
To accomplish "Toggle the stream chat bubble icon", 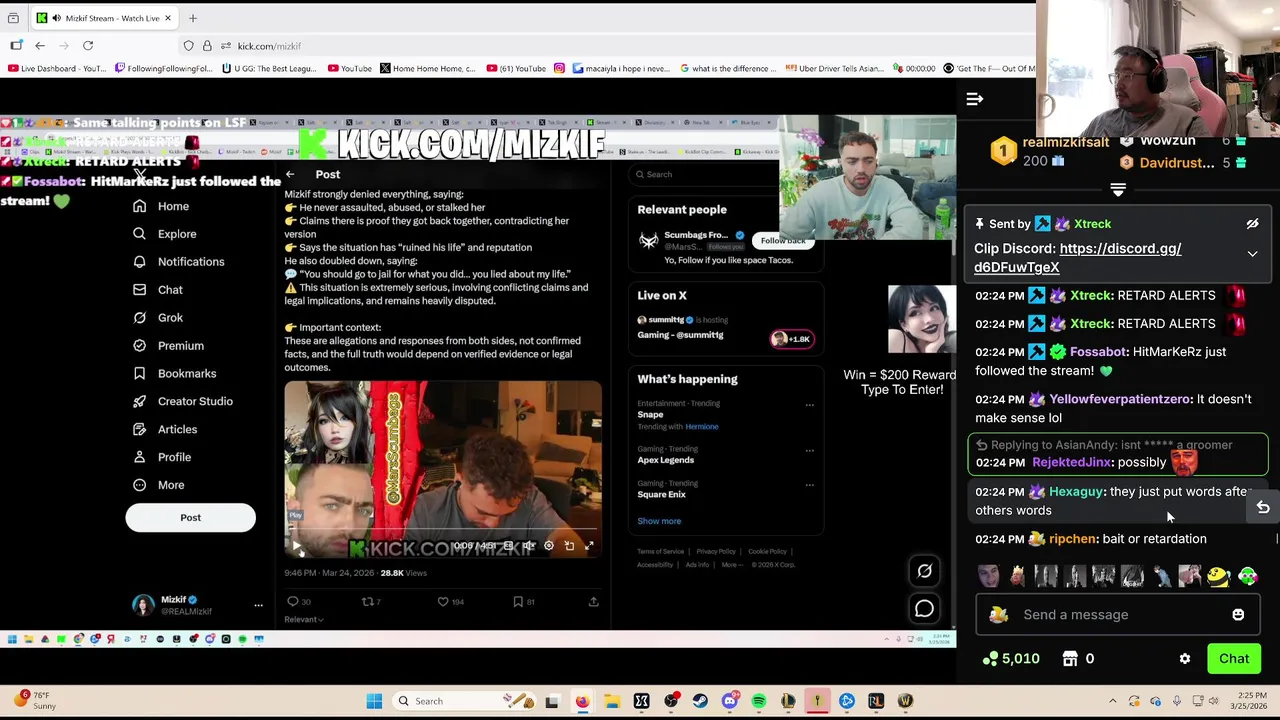I will pyautogui.click(x=924, y=608).
